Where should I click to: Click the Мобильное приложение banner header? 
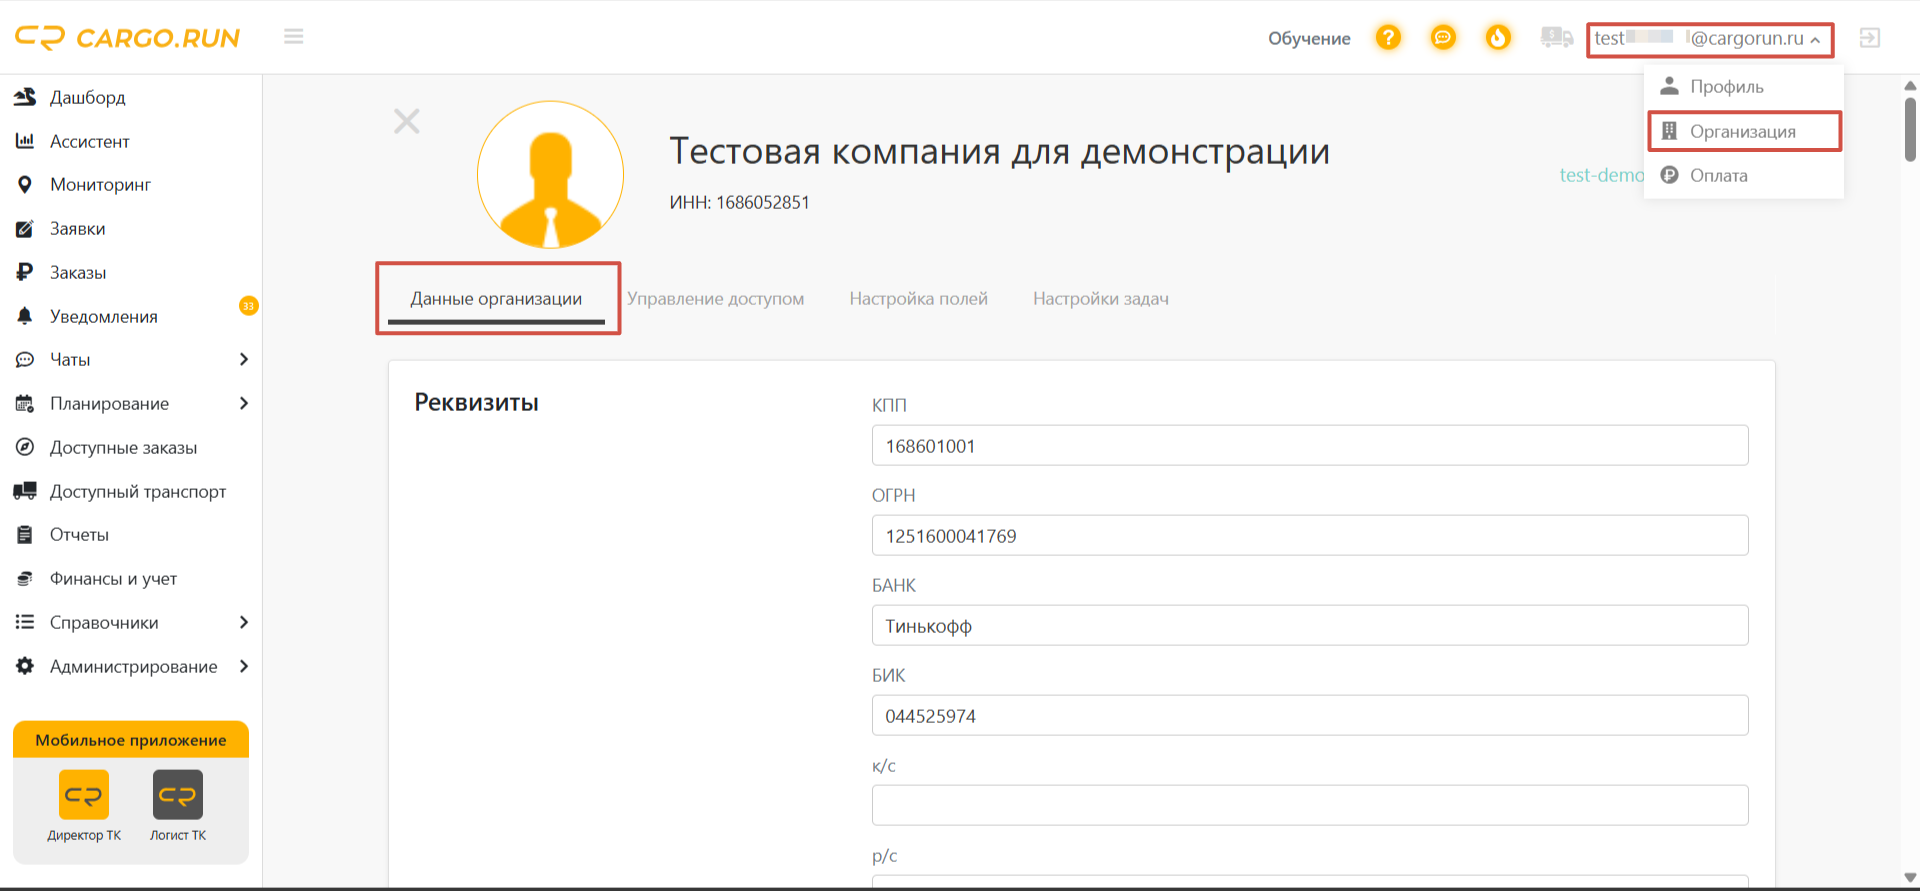click(131, 740)
